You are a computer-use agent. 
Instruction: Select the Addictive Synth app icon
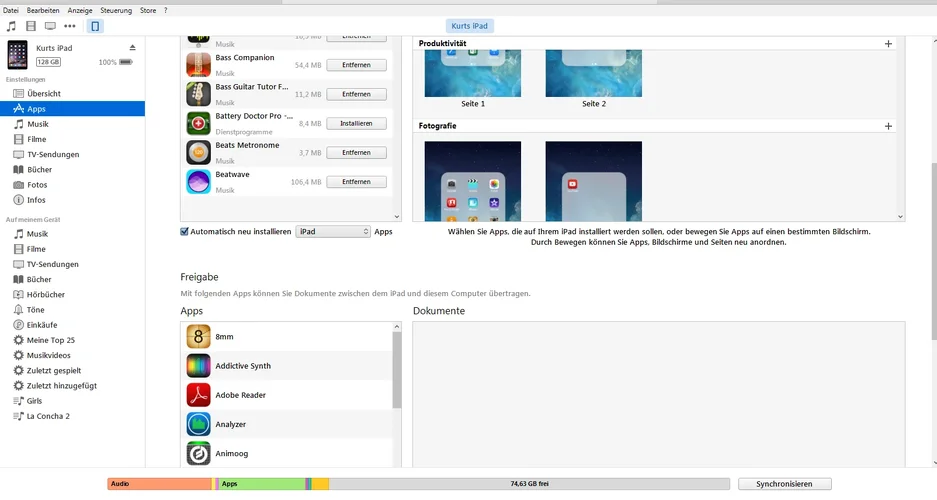coord(198,366)
